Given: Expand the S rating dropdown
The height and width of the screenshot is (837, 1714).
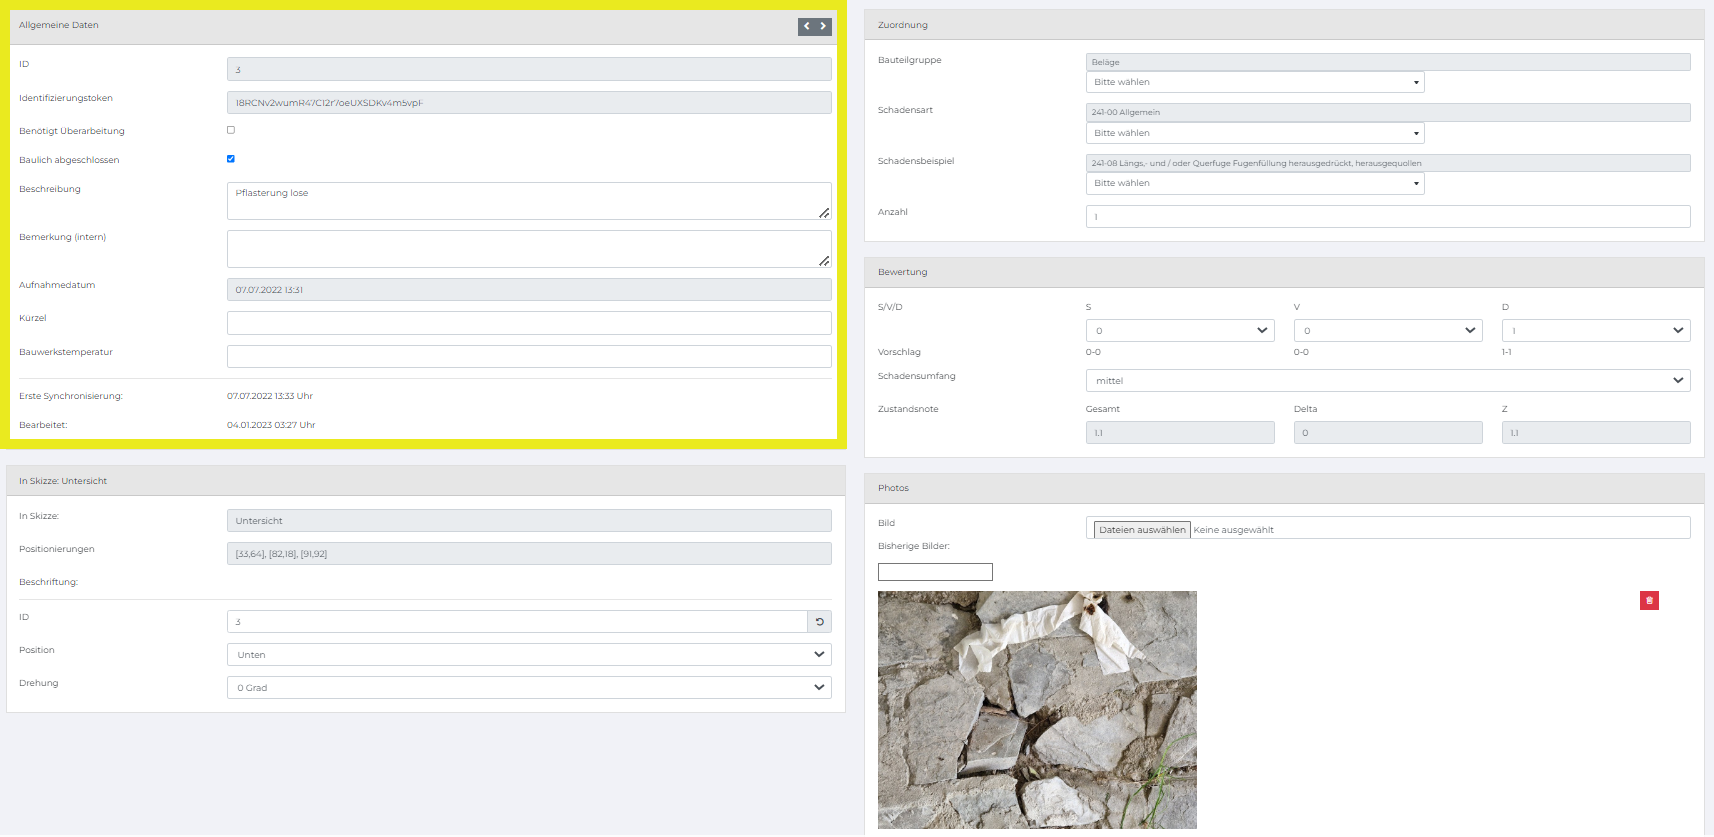Looking at the screenshot, I should coord(1180,330).
